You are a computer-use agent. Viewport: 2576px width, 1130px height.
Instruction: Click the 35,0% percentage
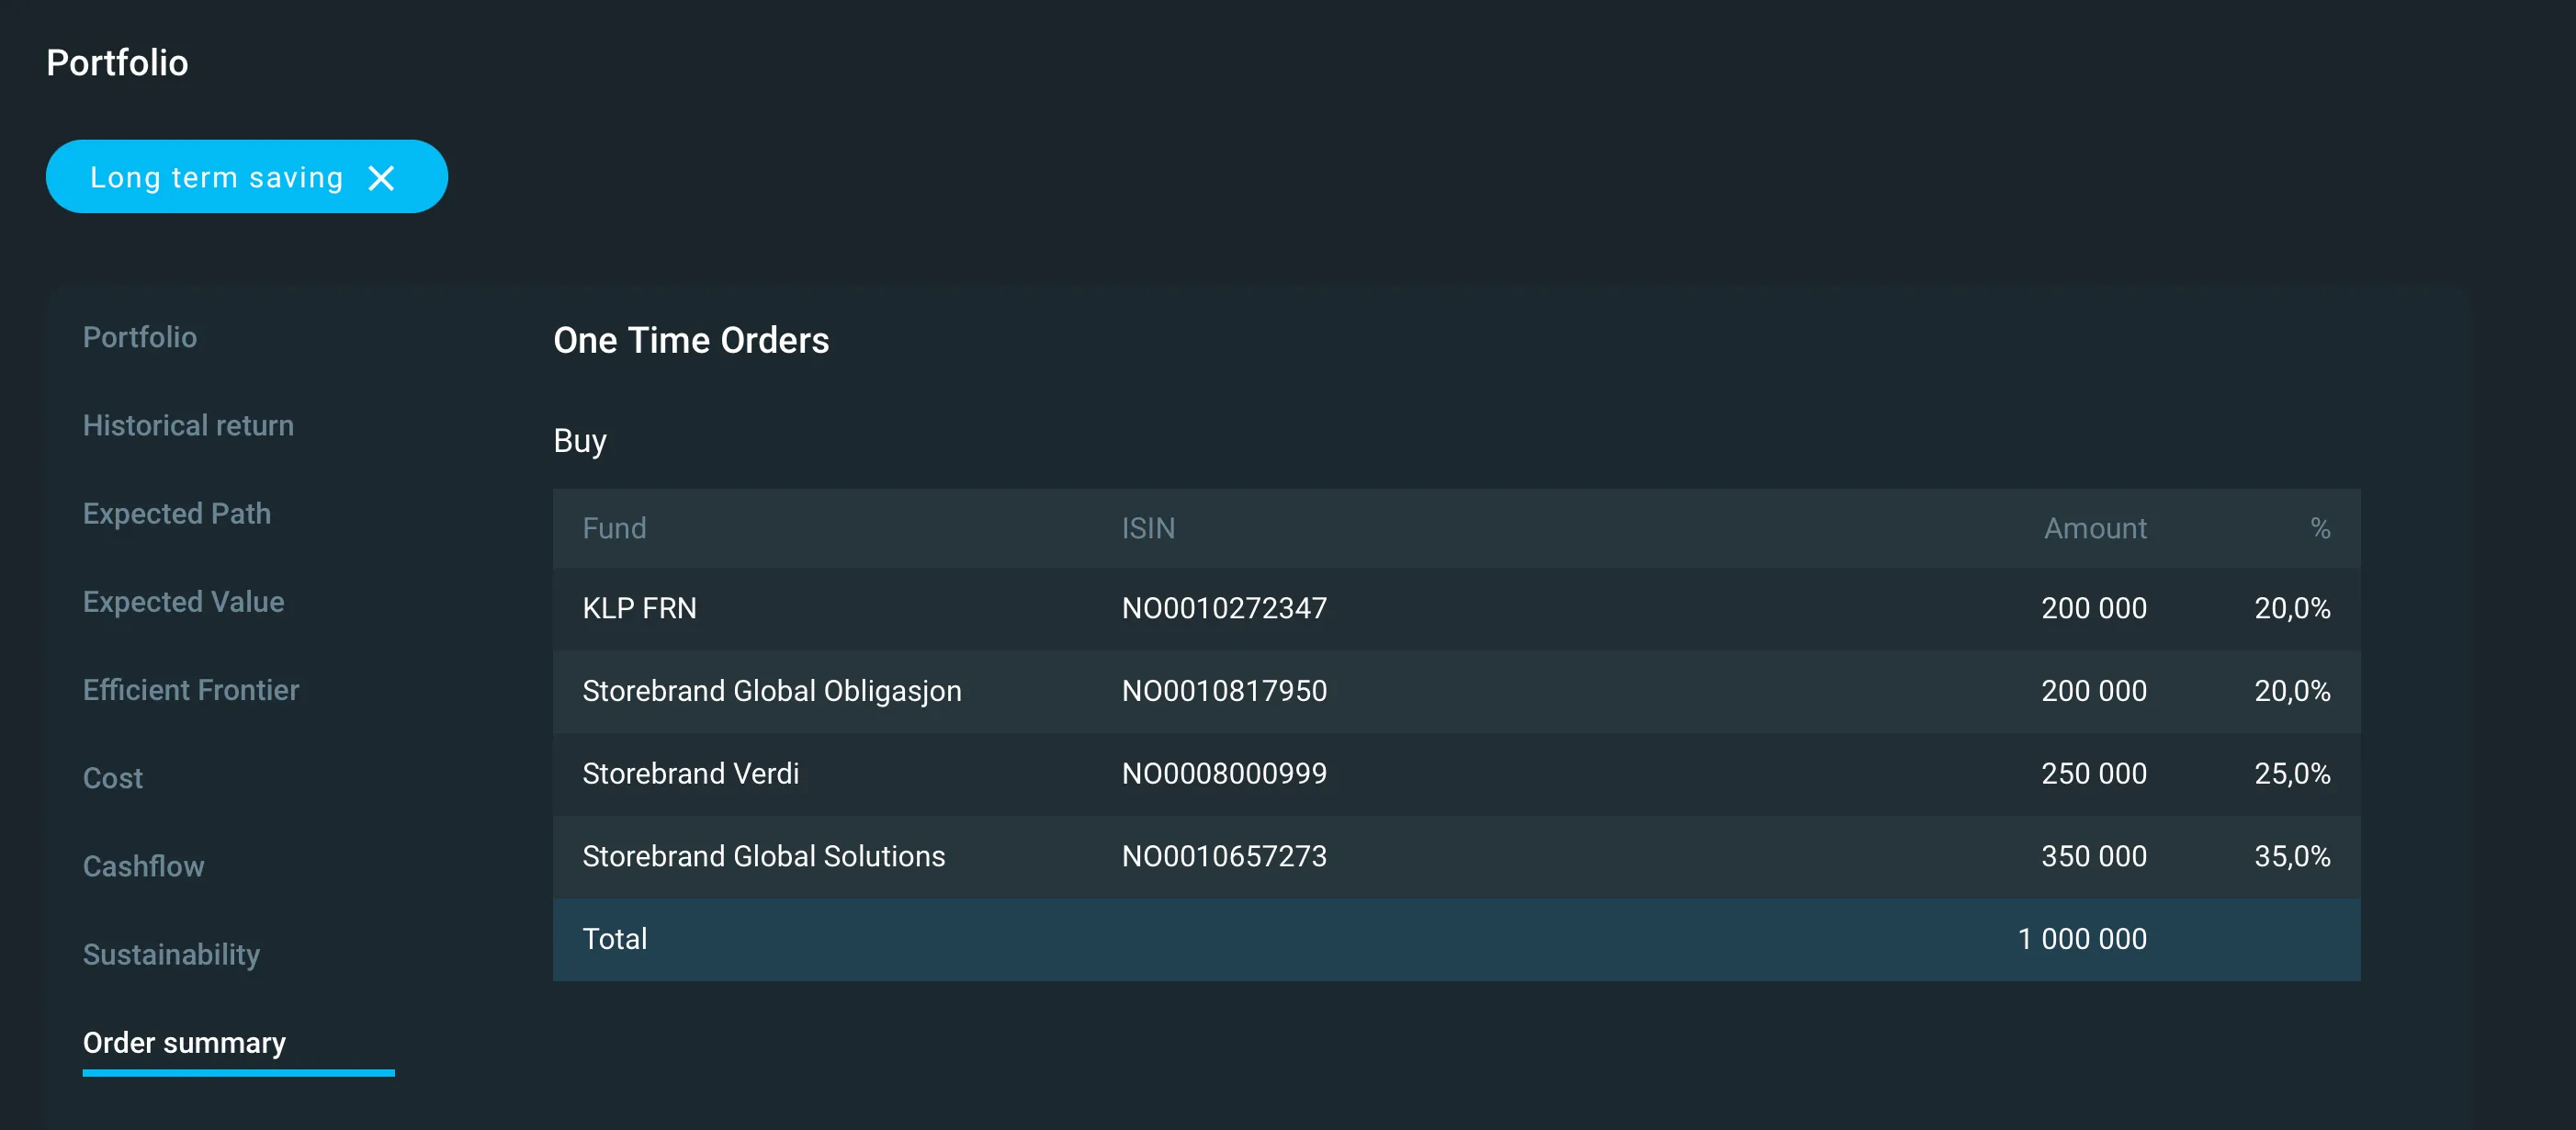click(2292, 856)
